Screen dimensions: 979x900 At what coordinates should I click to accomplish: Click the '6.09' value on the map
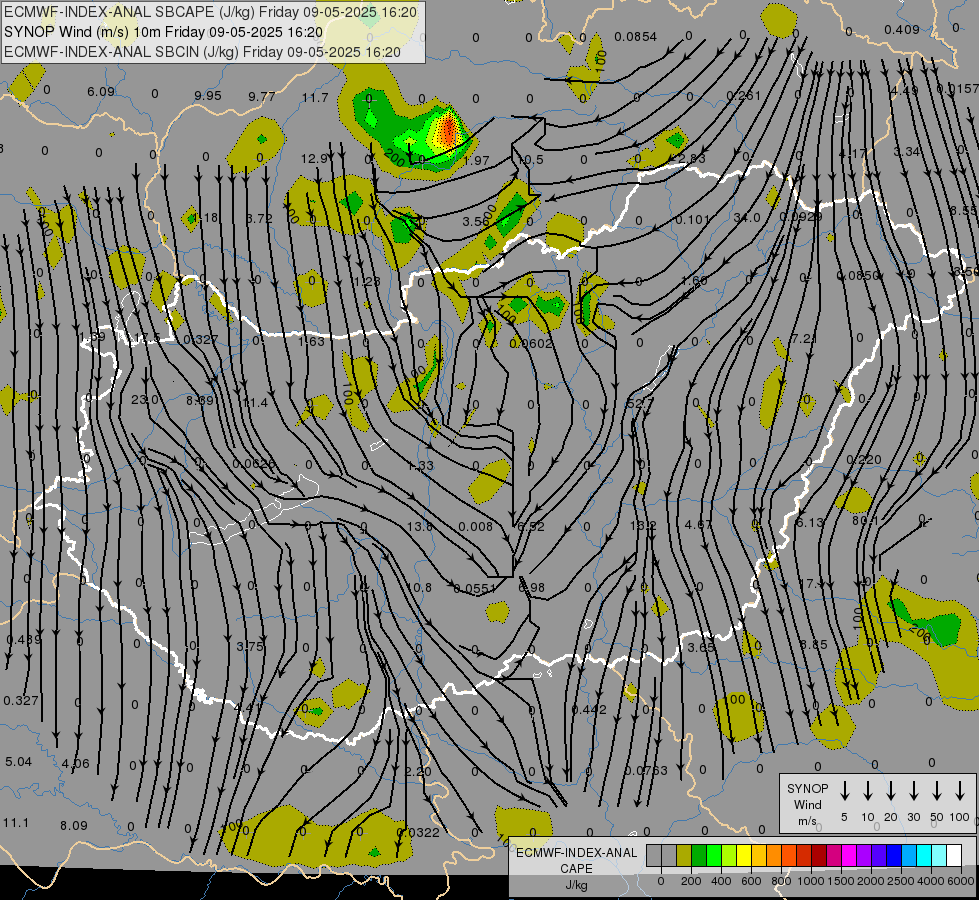tap(101, 92)
